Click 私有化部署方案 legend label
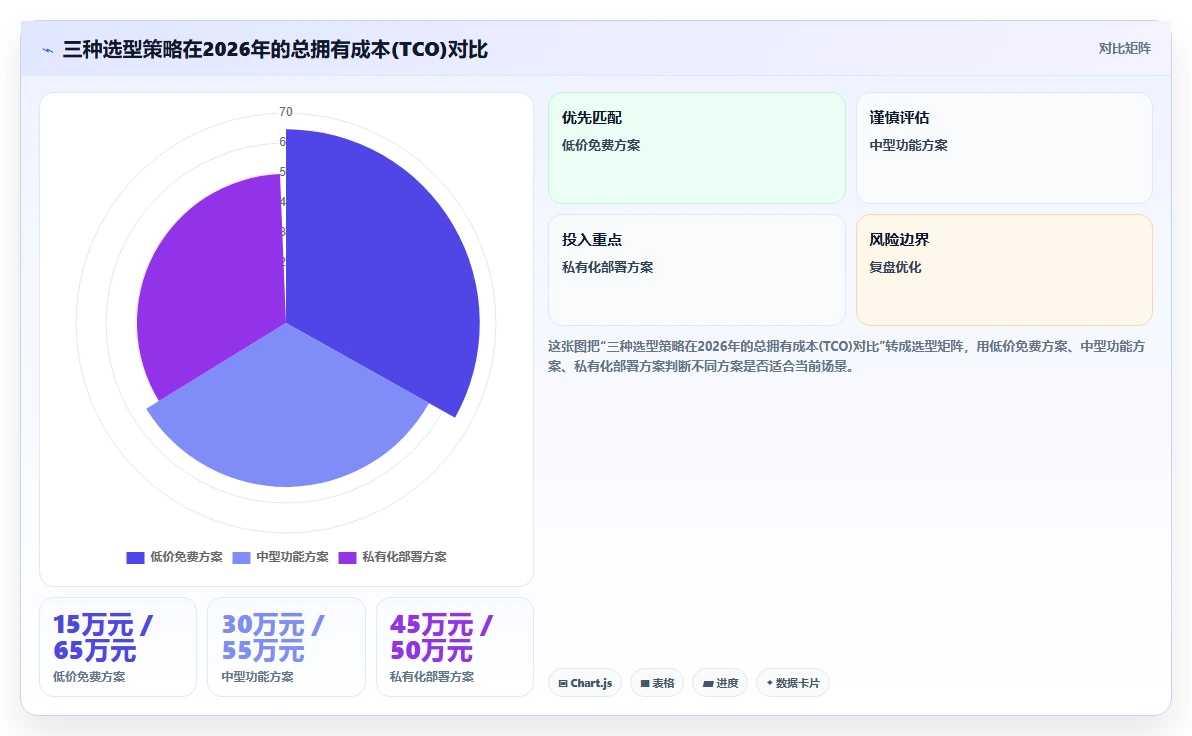Image resolution: width=1192 pixels, height=736 pixels. (x=404, y=557)
